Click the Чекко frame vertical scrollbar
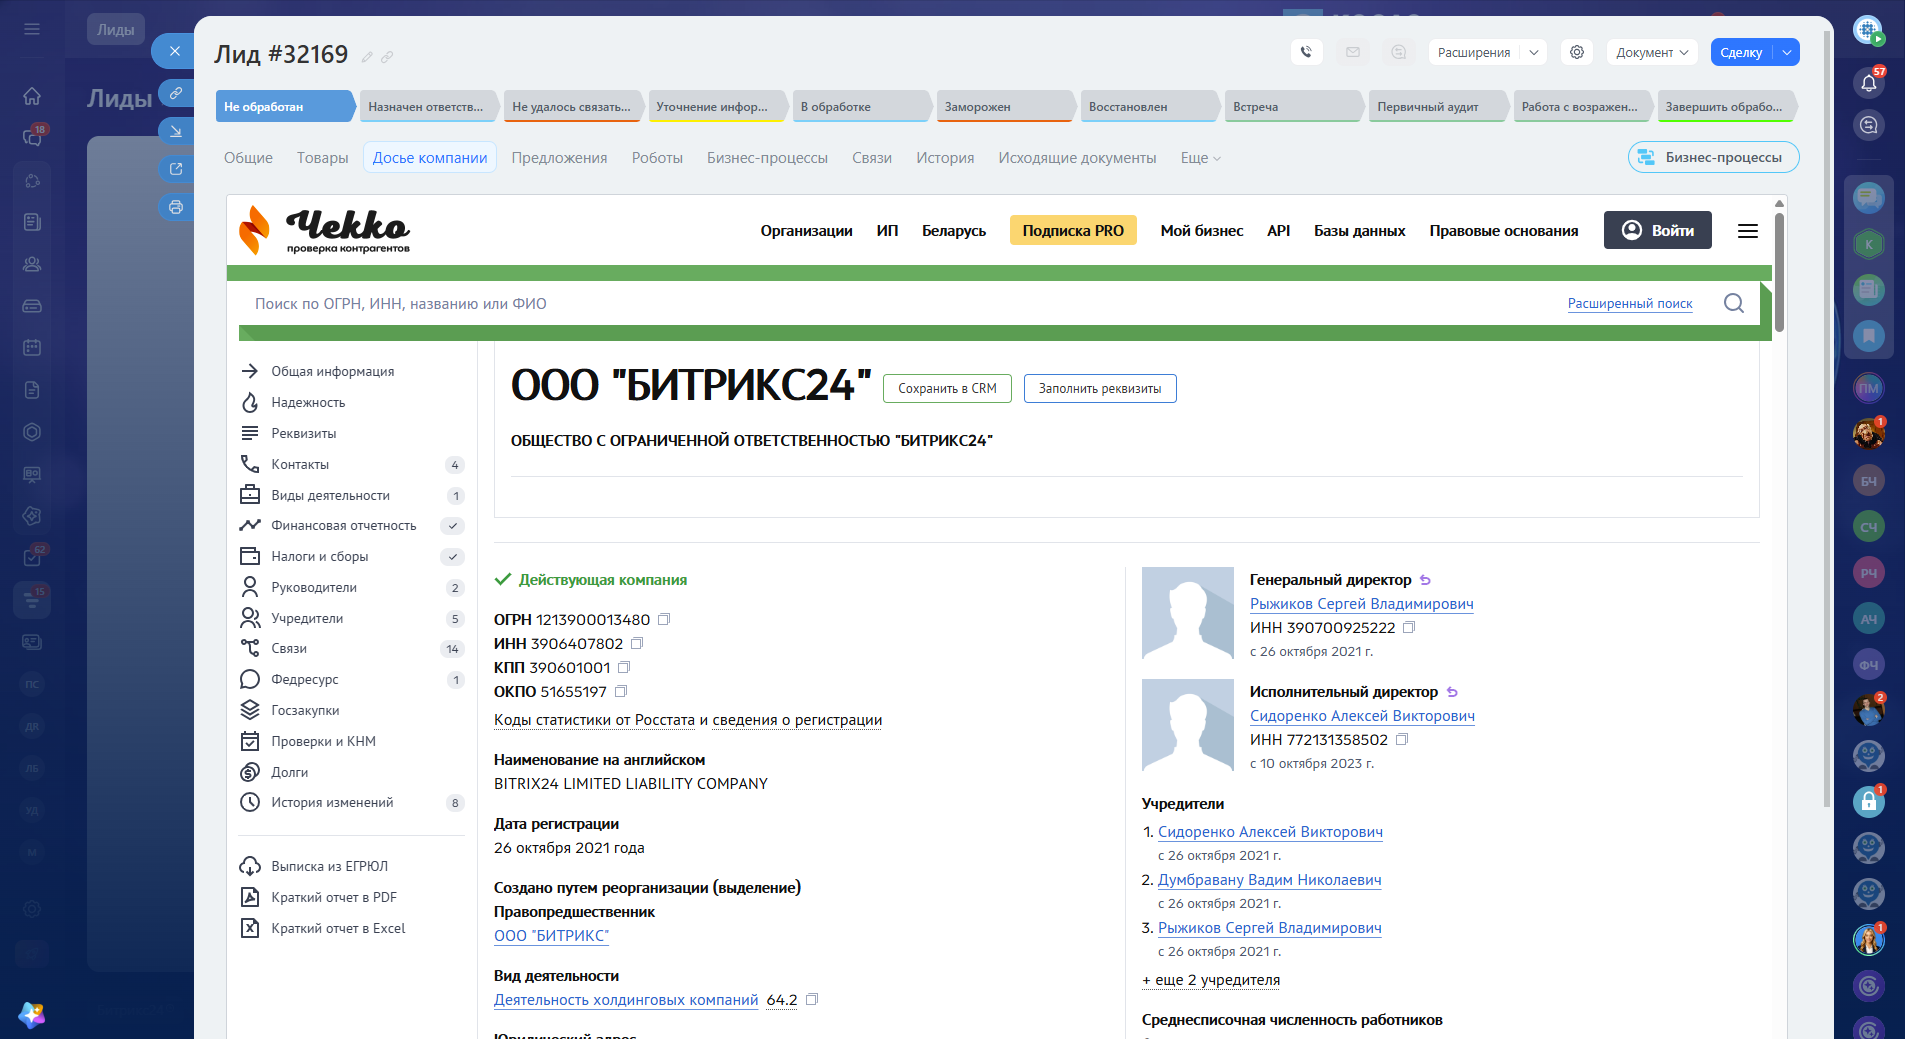The image size is (1905, 1039). point(1779,270)
